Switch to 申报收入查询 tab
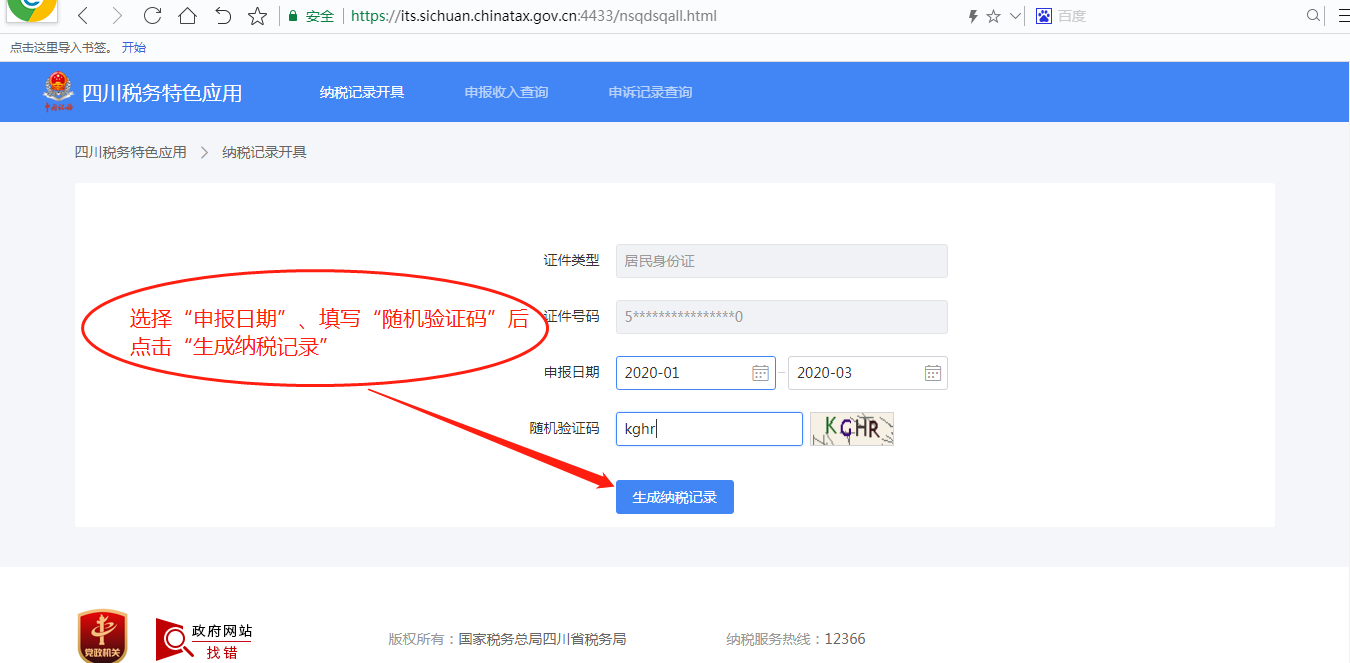This screenshot has width=1350, height=663. pos(506,92)
